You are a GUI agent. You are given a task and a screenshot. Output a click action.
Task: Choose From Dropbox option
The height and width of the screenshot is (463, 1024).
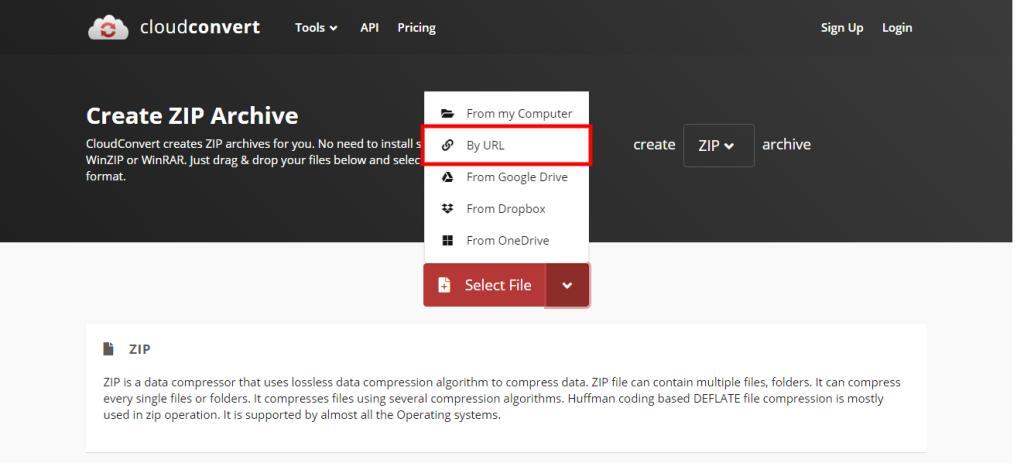pos(507,209)
